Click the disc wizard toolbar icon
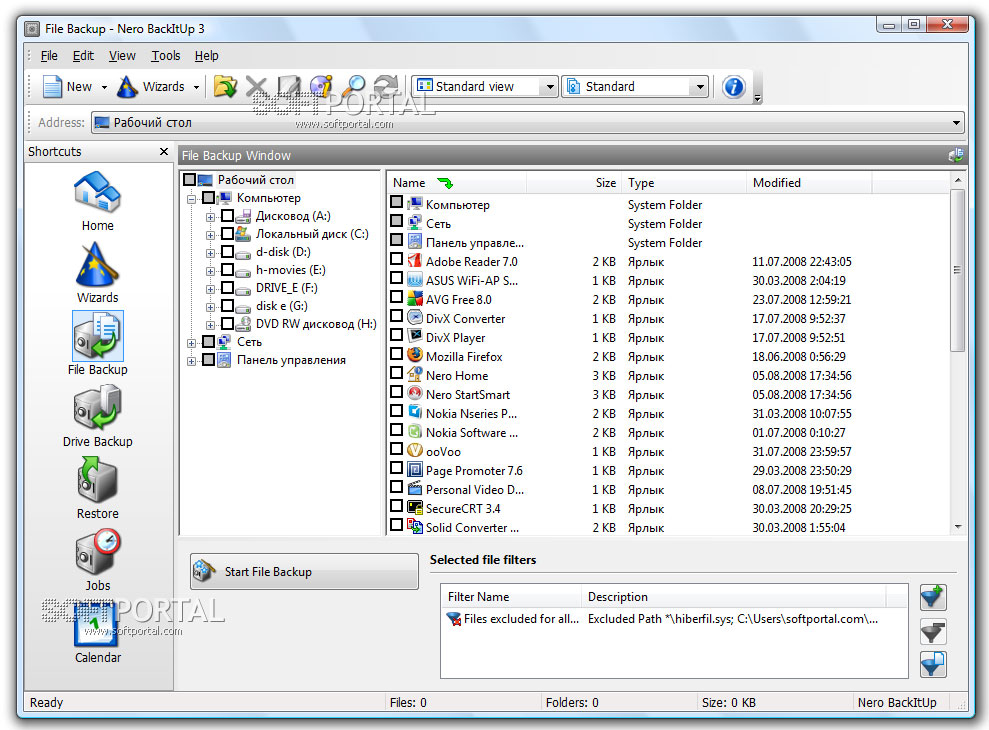Screen dimensions: 989x730 (x=321, y=86)
